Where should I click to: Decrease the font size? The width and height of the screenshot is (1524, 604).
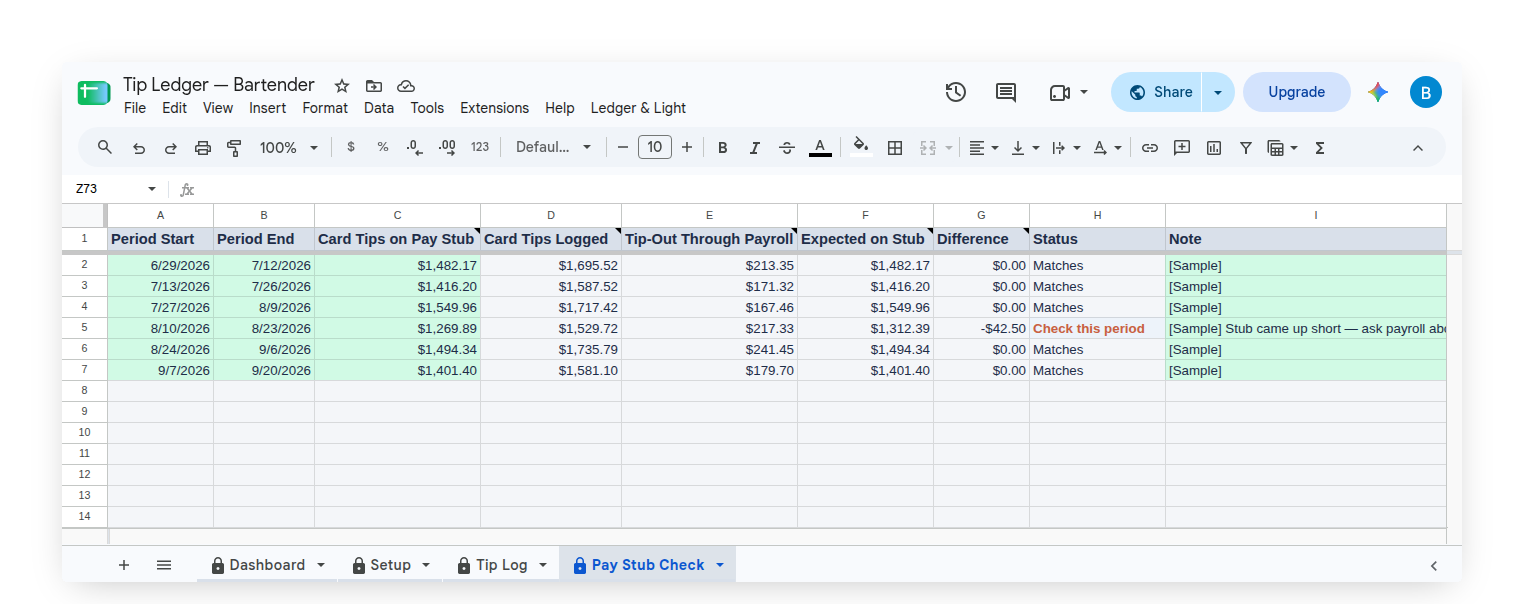point(623,148)
